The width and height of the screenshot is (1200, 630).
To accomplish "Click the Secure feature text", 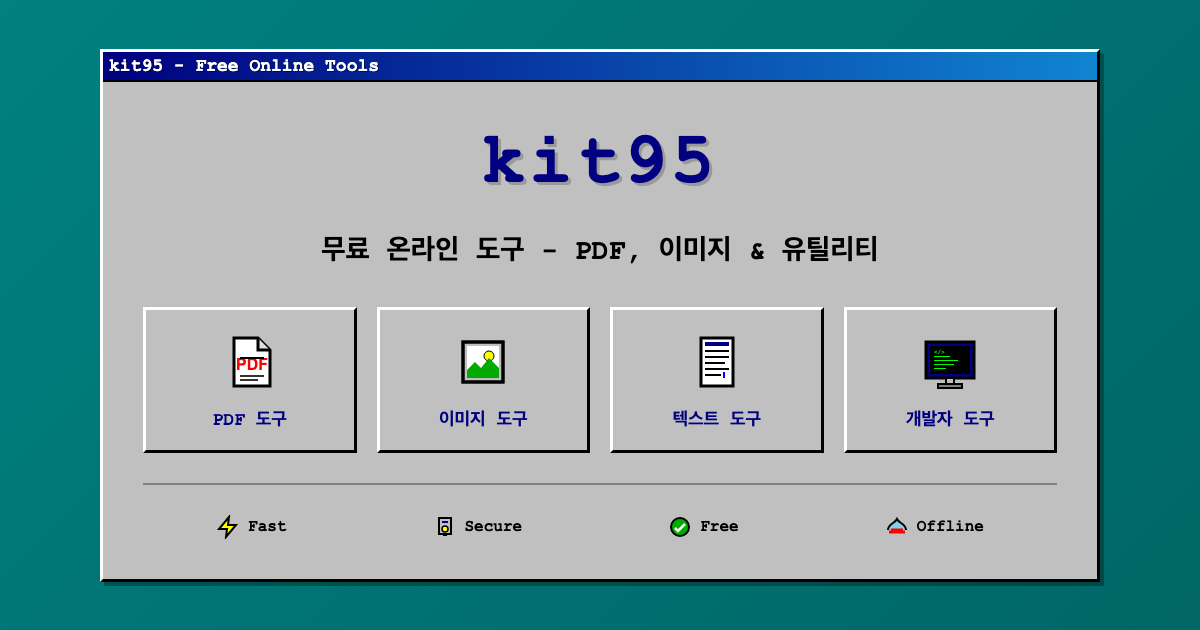I will coord(493,526).
